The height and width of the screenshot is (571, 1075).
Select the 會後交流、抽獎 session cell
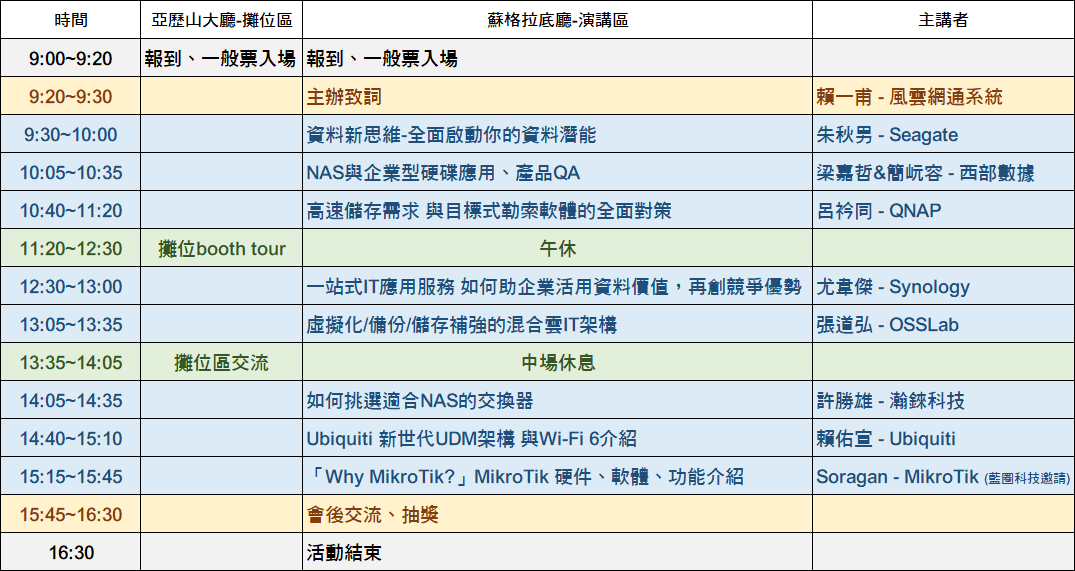pos(372,515)
